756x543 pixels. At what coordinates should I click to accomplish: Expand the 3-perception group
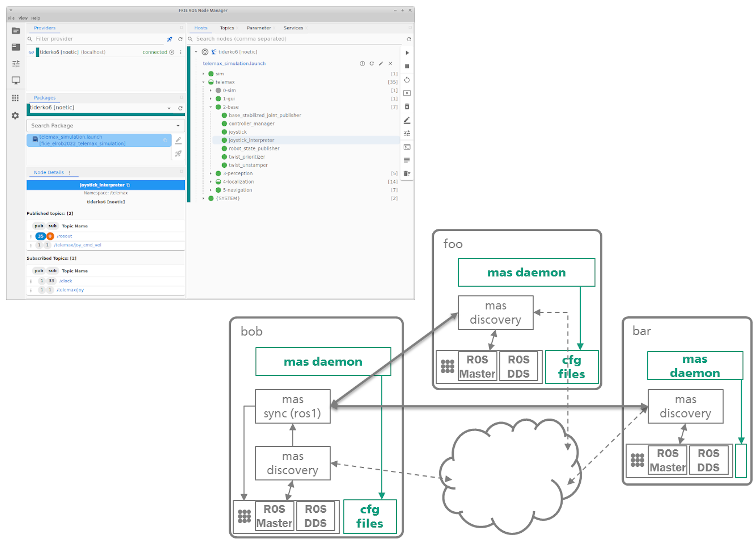[x=211, y=173]
